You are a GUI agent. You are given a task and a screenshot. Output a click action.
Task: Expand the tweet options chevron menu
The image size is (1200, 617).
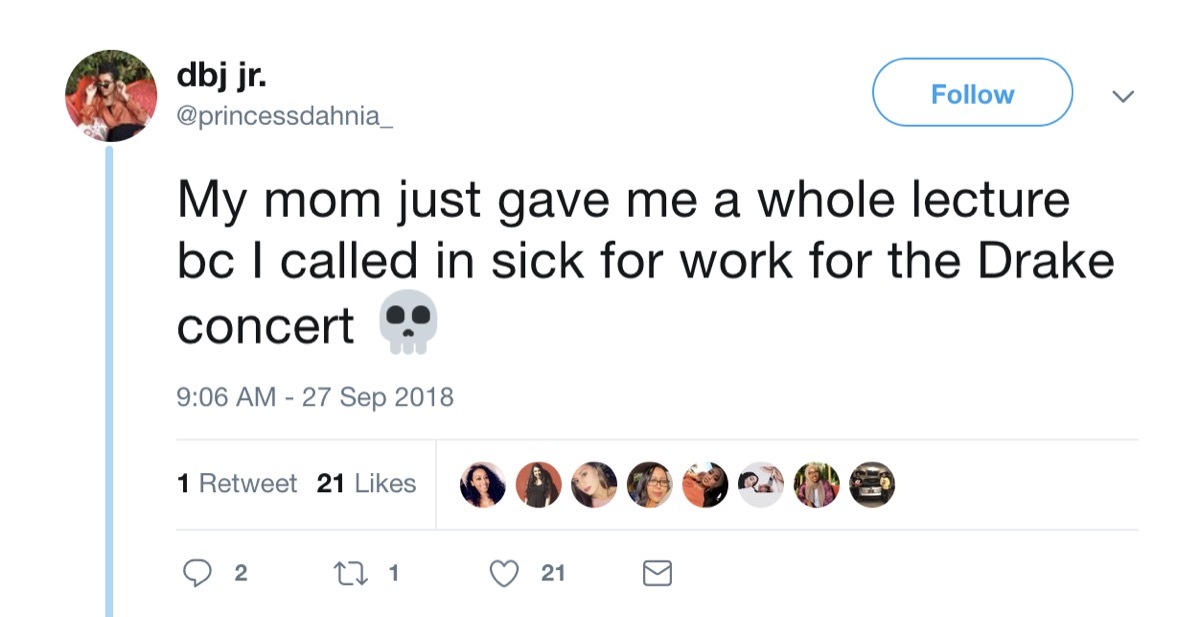tap(1123, 97)
